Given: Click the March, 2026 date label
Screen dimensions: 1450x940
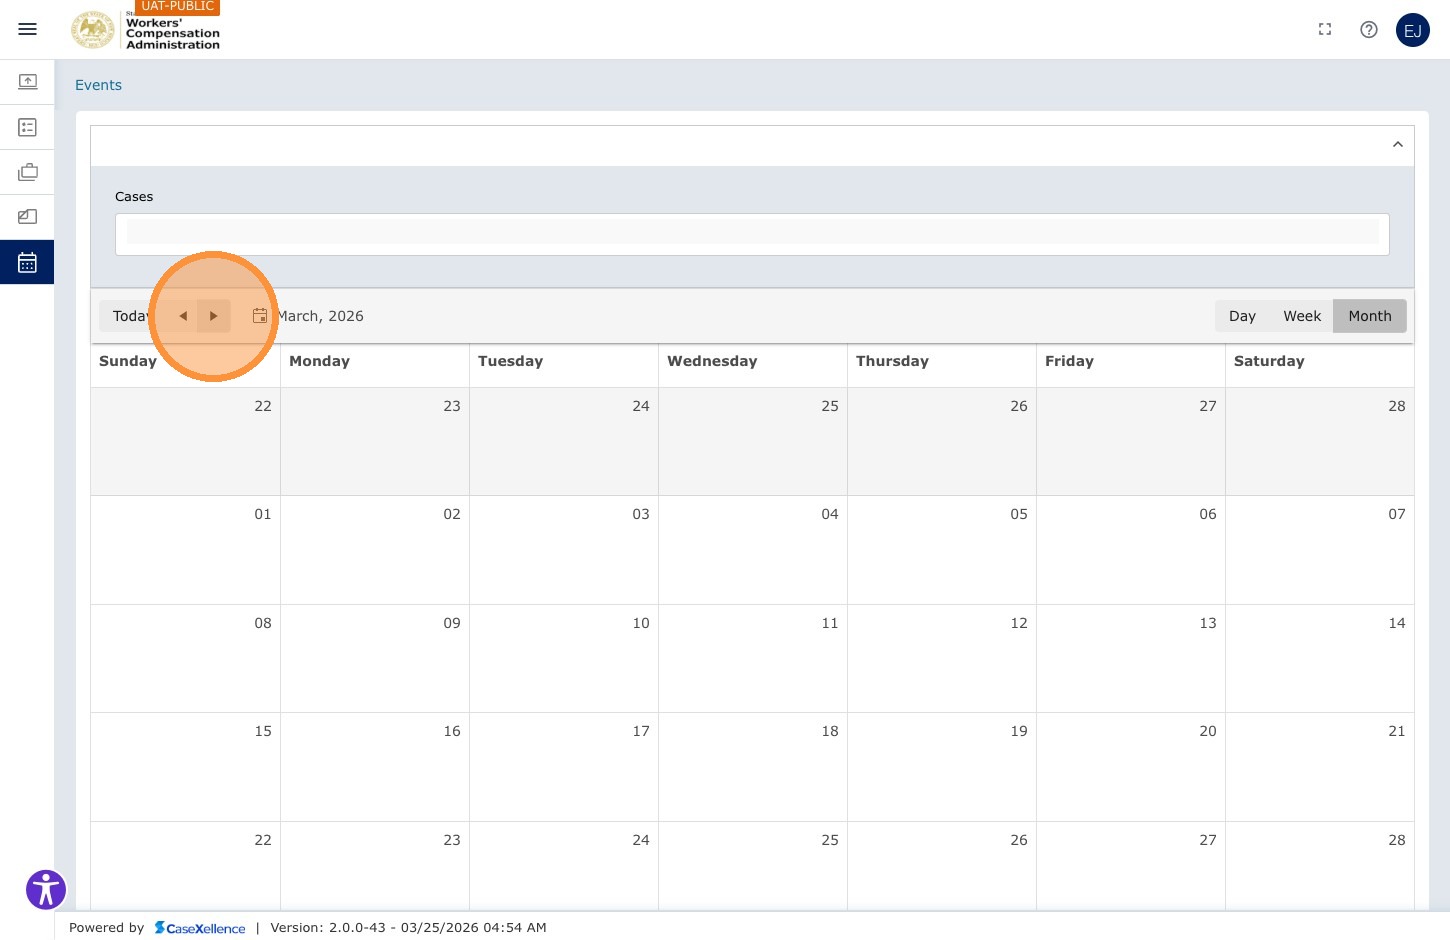Looking at the screenshot, I should (320, 316).
